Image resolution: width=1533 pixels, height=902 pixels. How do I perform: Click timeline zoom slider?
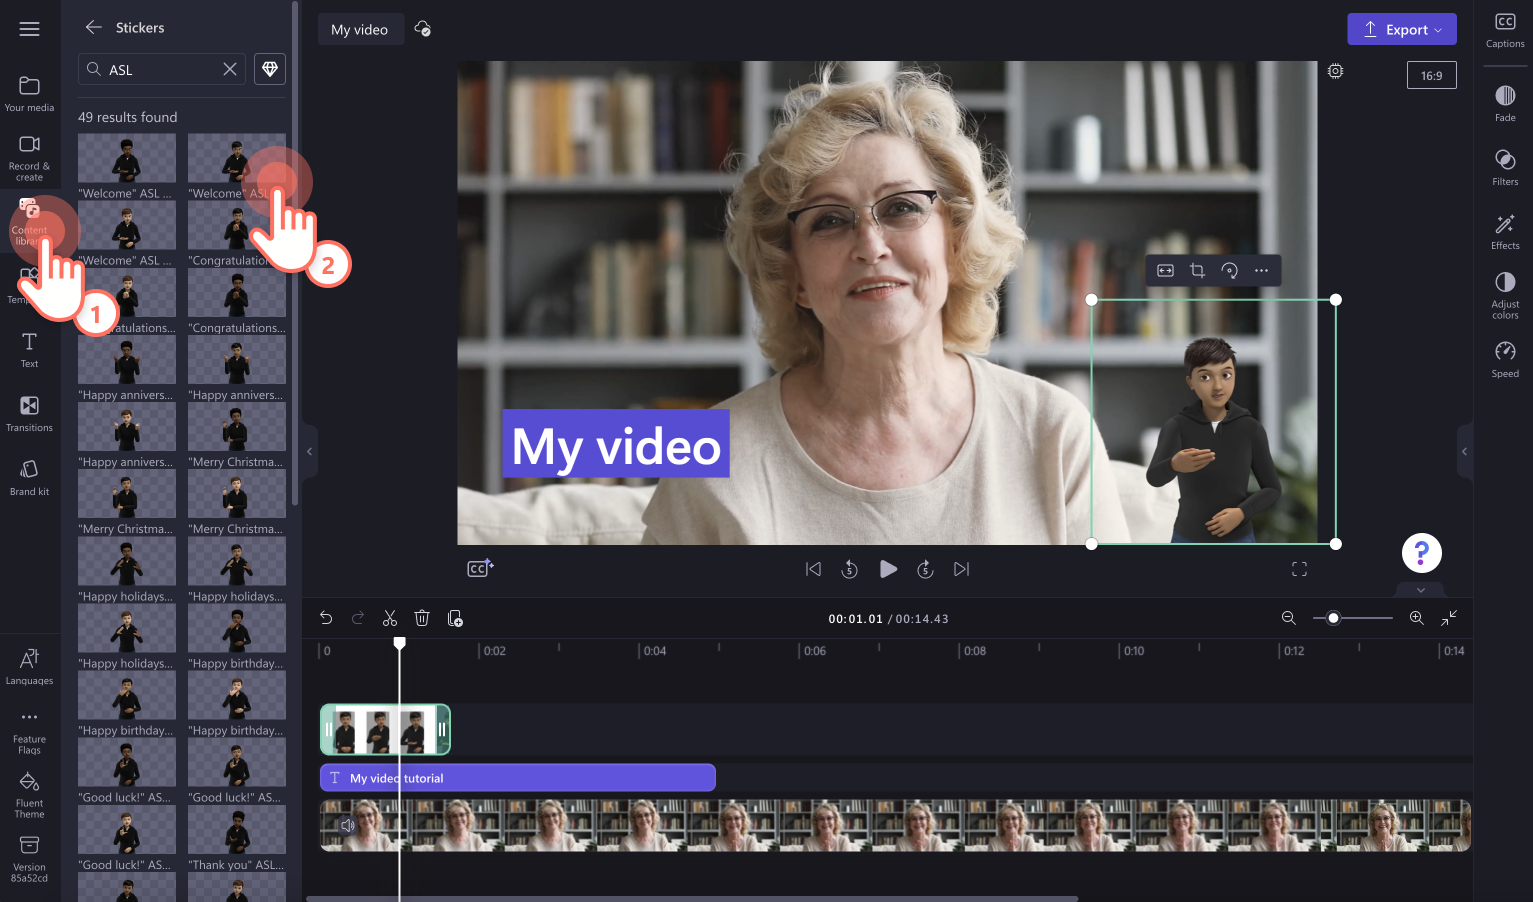[x=1353, y=618]
